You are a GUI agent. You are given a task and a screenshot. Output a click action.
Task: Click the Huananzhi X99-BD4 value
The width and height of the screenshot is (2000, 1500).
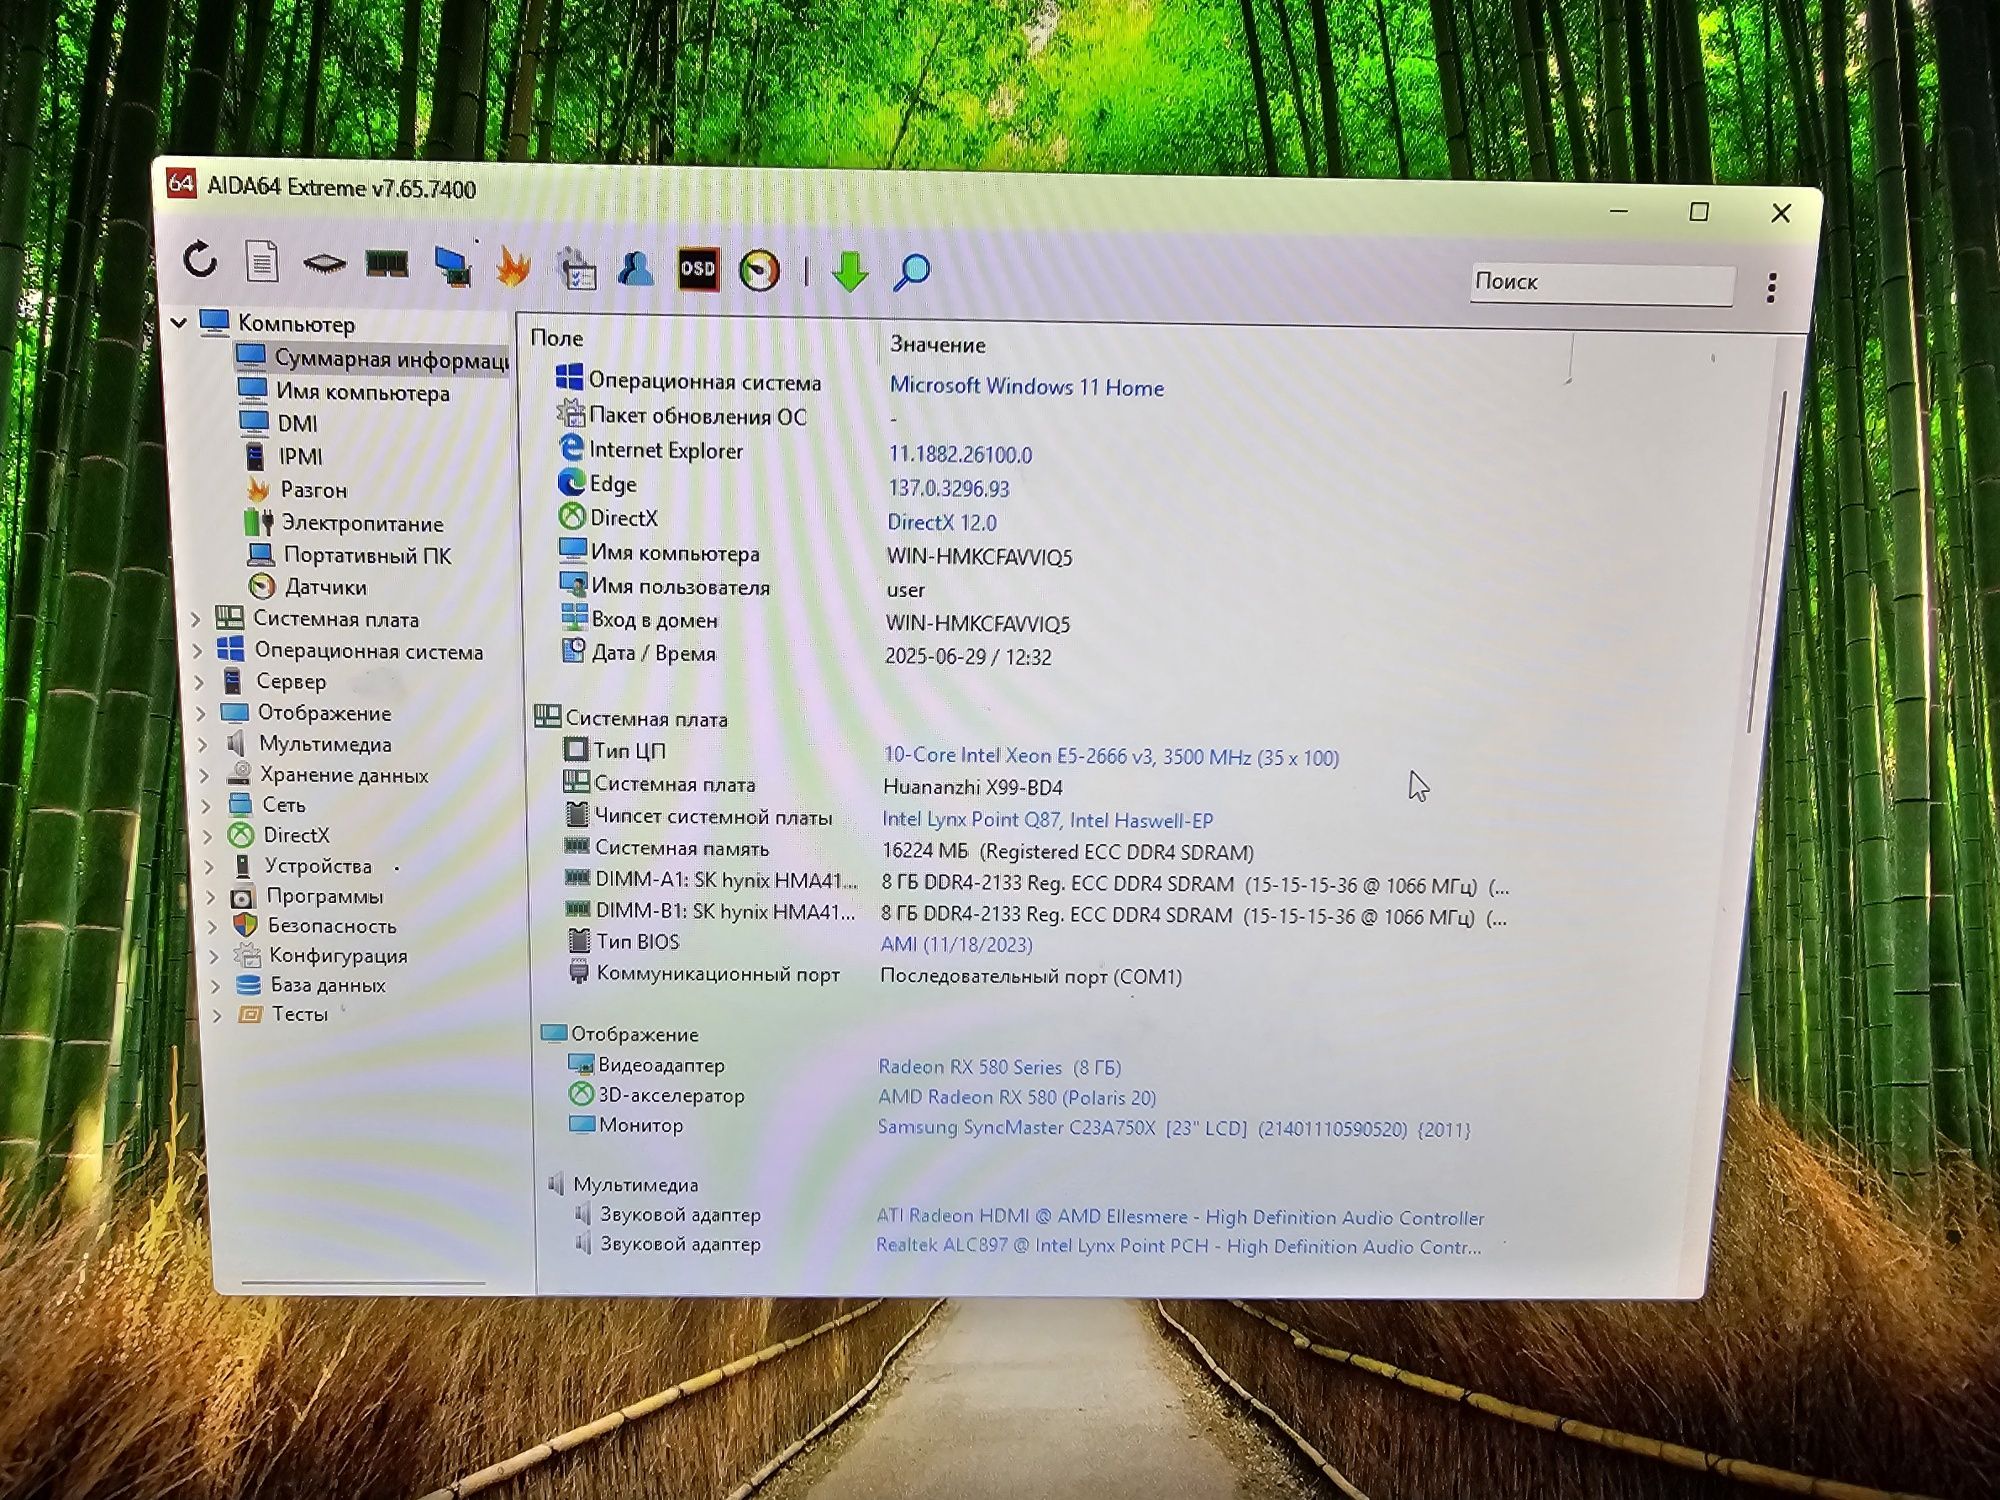click(x=972, y=787)
